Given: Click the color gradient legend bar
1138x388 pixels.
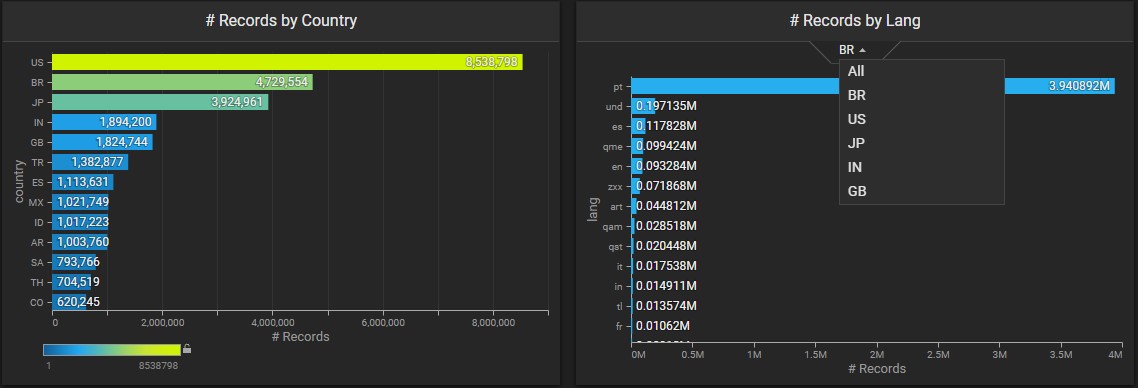Looking at the screenshot, I should click(112, 350).
